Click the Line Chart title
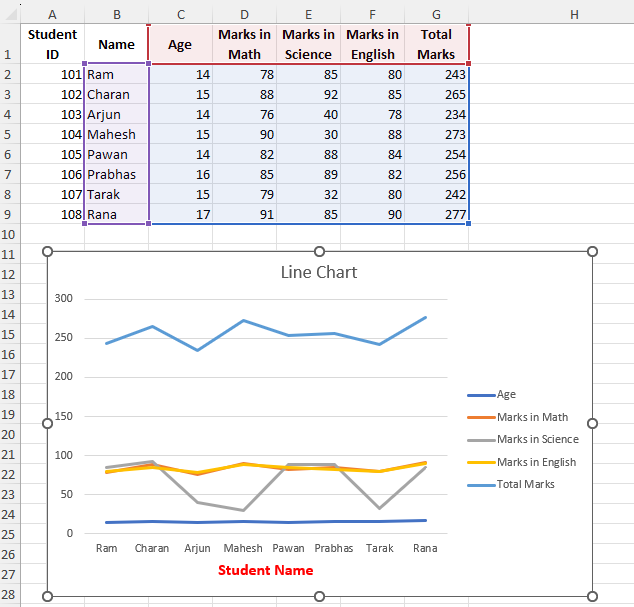 pyautogui.click(x=318, y=272)
